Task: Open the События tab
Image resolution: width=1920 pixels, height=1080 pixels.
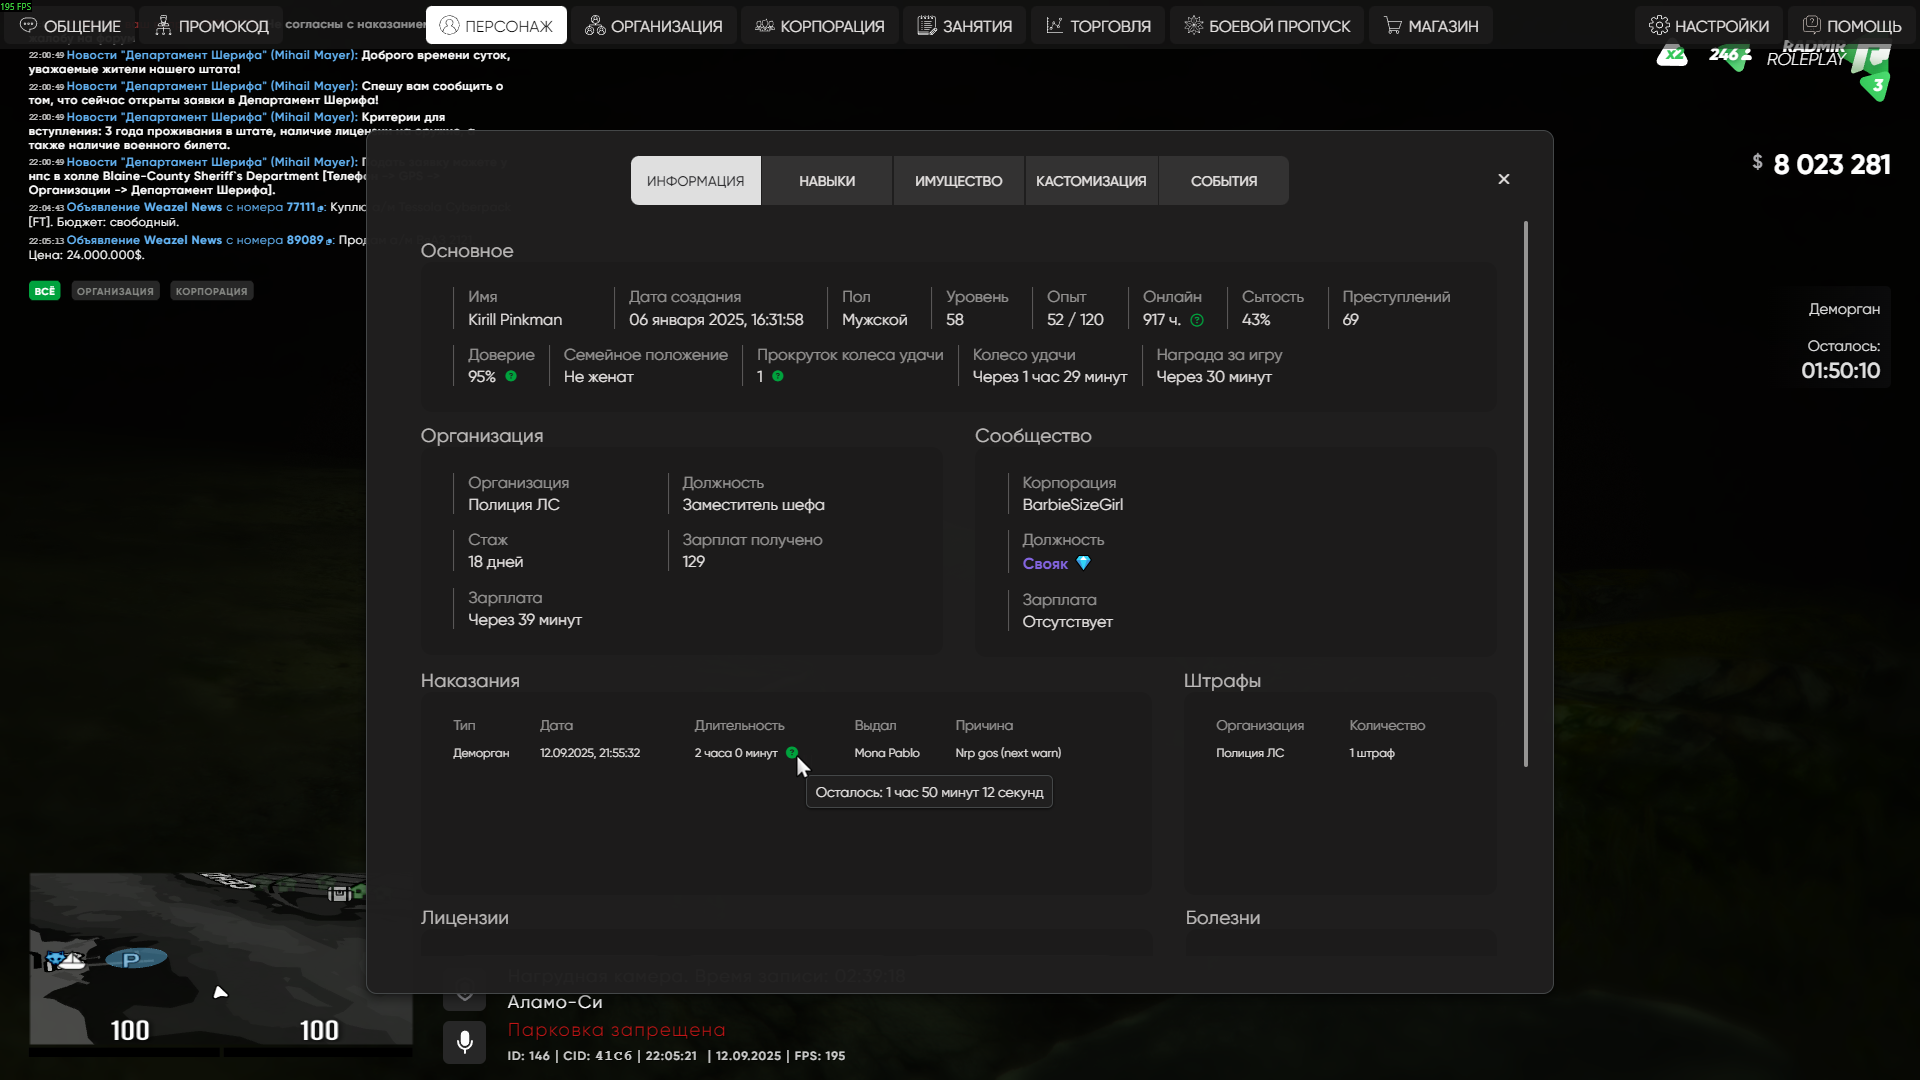Action: click(x=1223, y=181)
